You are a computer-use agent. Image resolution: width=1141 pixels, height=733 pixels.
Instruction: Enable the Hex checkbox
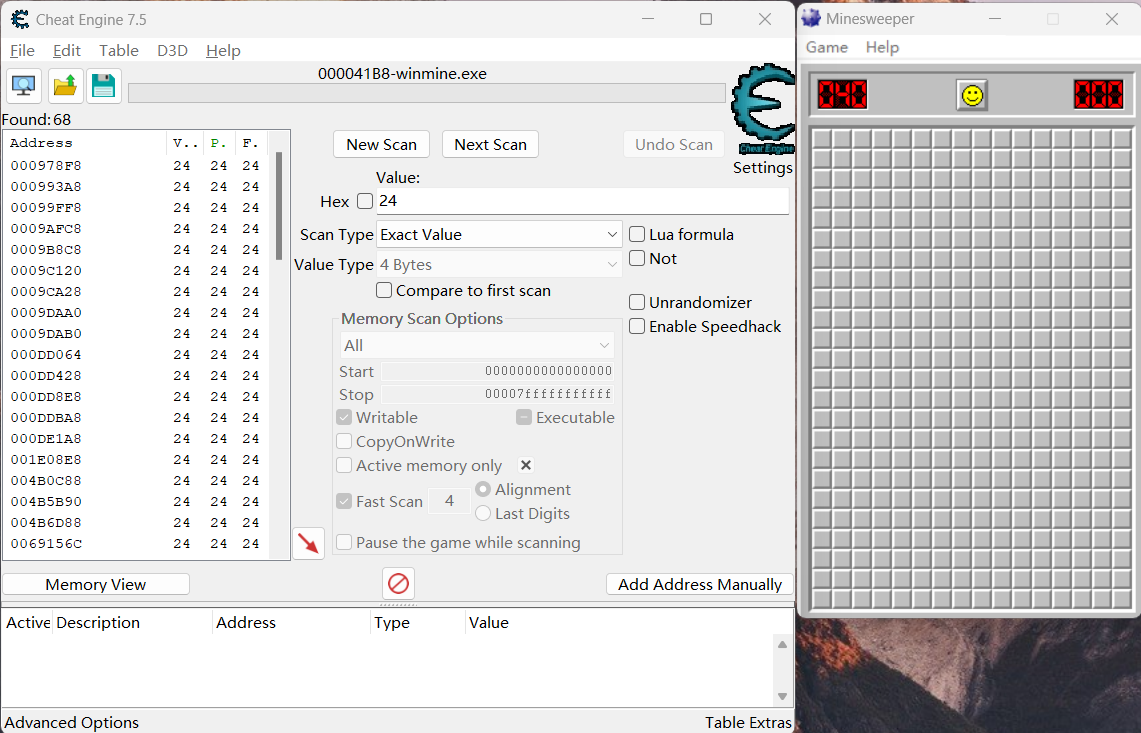pos(365,201)
